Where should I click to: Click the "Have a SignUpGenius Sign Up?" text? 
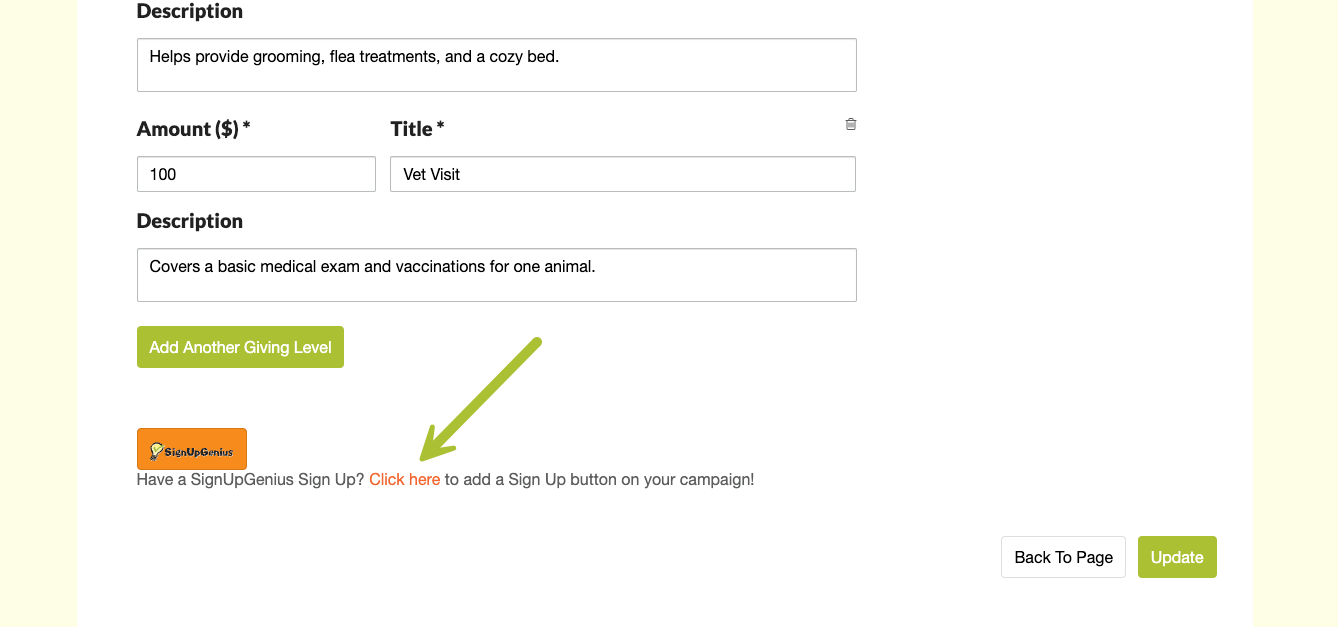click(x=250, y=480)
